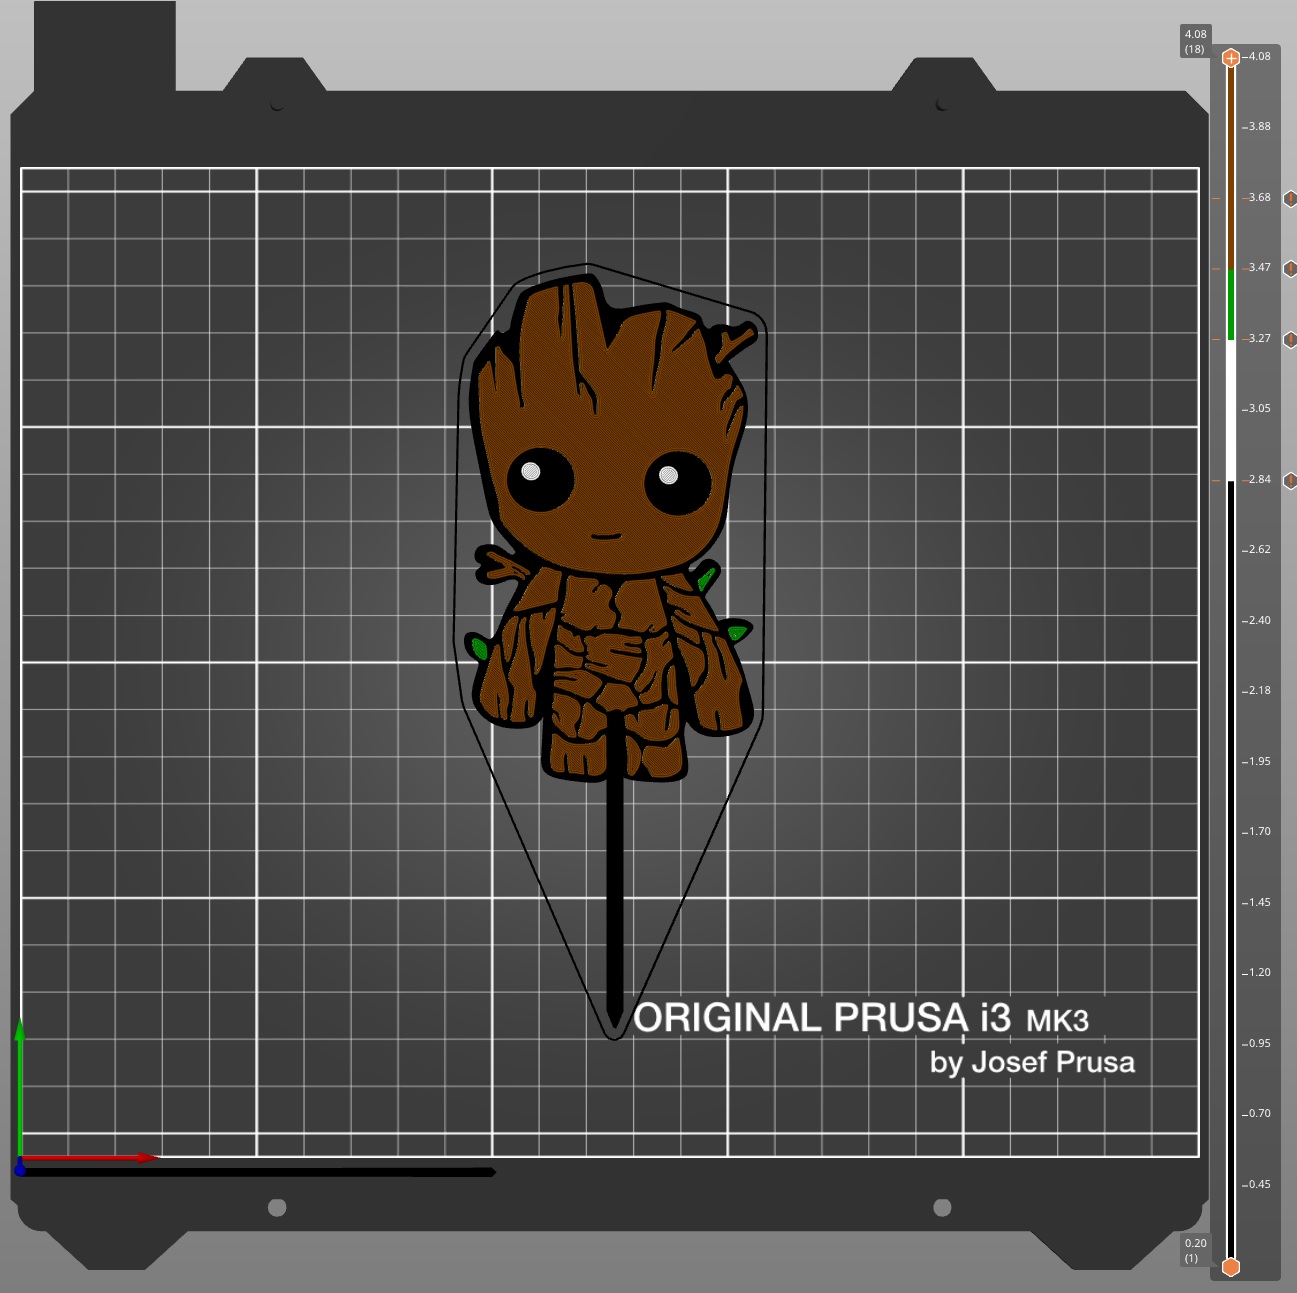Click the color change warning icon at 3.68
Image resolution: width=1297 pixels, height=1293 pixels.
1290,199
